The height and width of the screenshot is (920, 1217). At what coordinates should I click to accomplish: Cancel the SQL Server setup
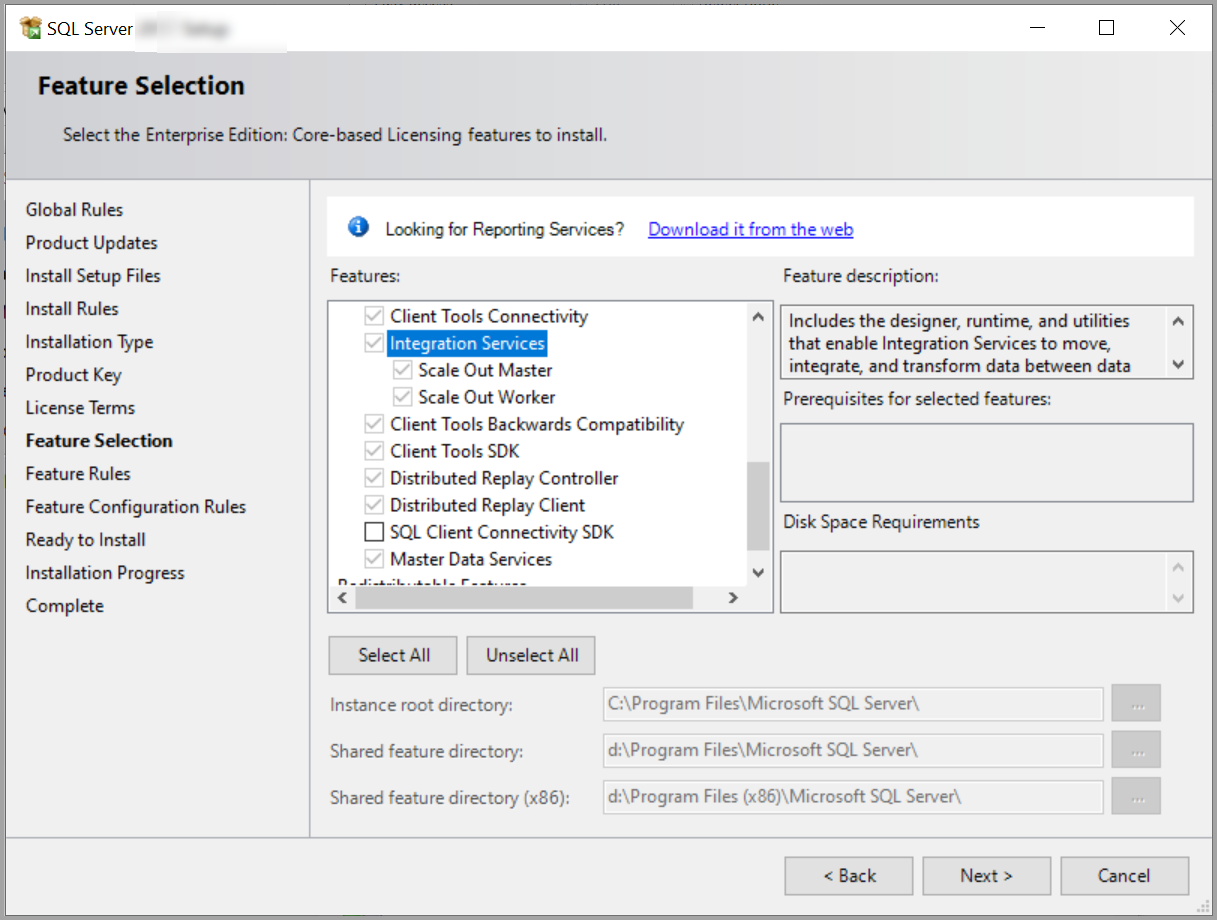pyautogui.click(x=1124, y=875)
